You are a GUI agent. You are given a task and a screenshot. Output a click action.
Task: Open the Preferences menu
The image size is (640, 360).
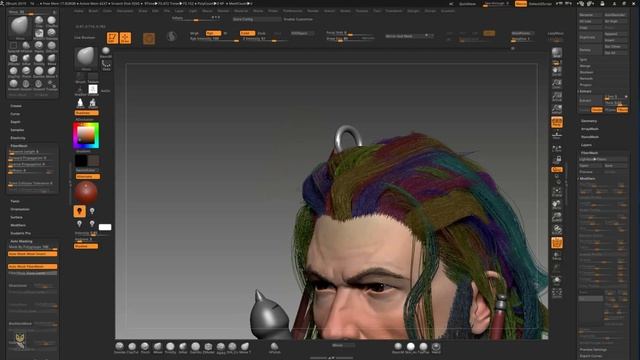pyautogui.click(x=293, y=11)
